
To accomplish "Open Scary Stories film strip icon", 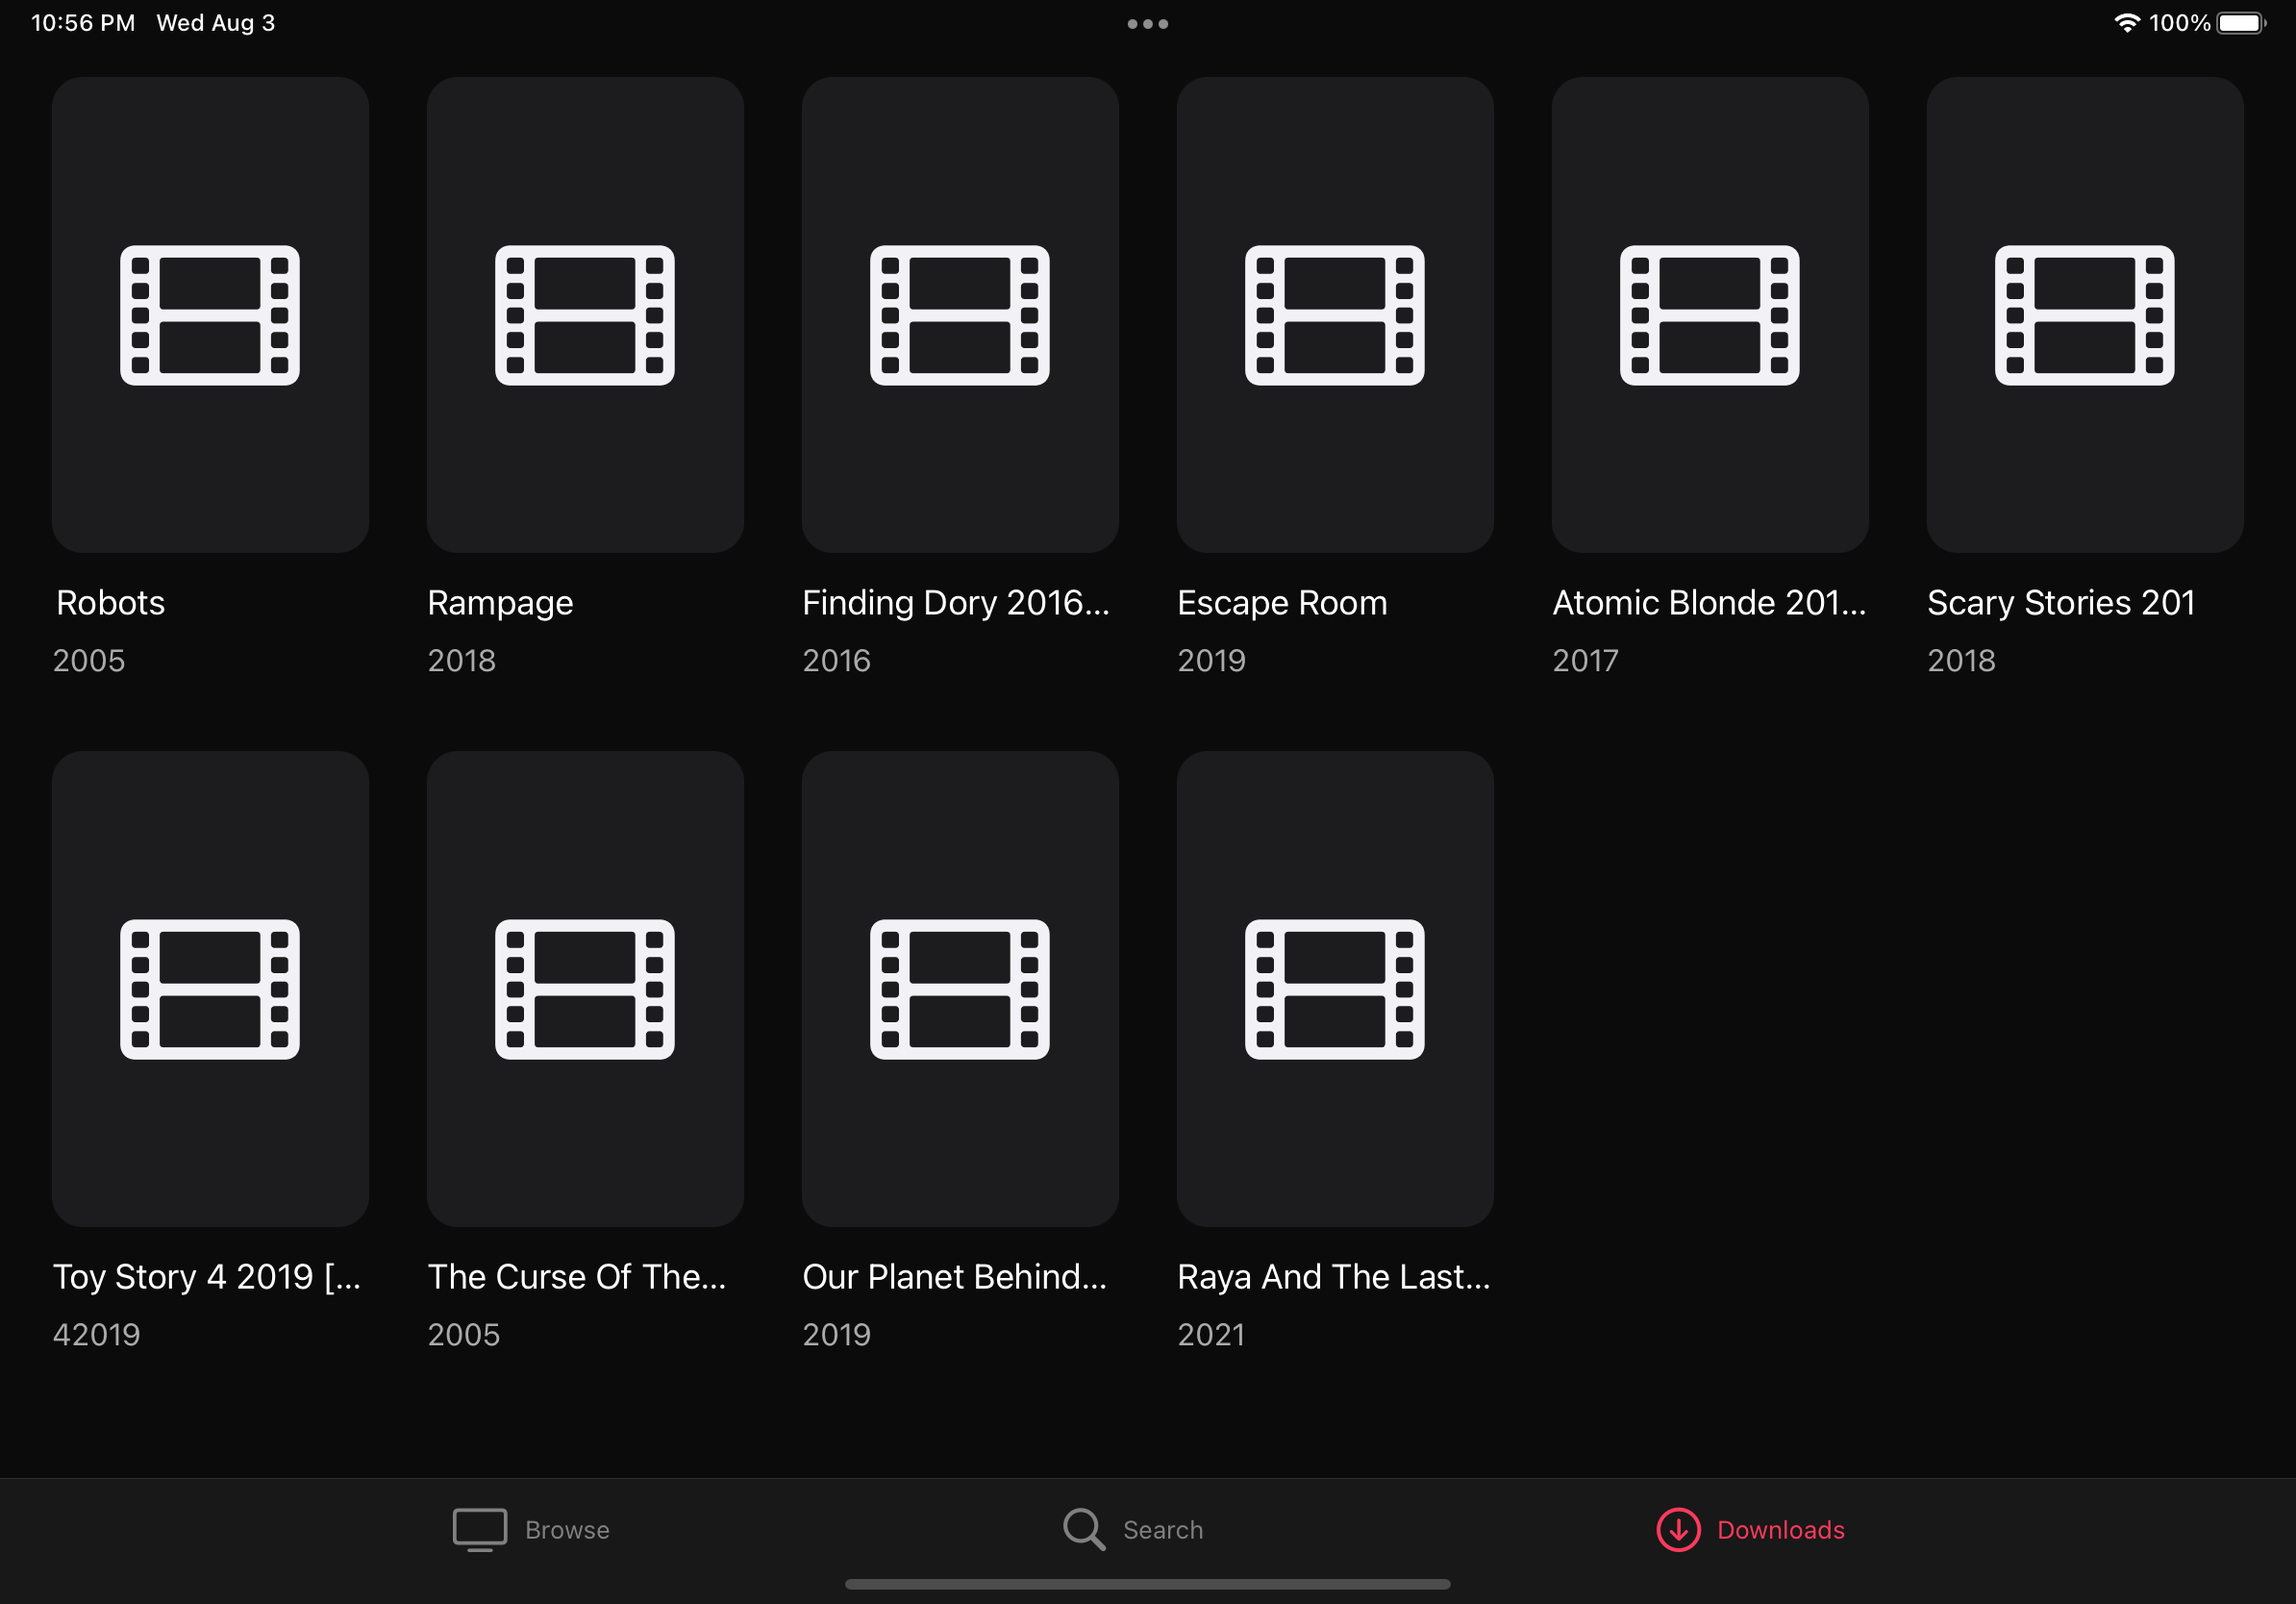I will point(2085,315).
